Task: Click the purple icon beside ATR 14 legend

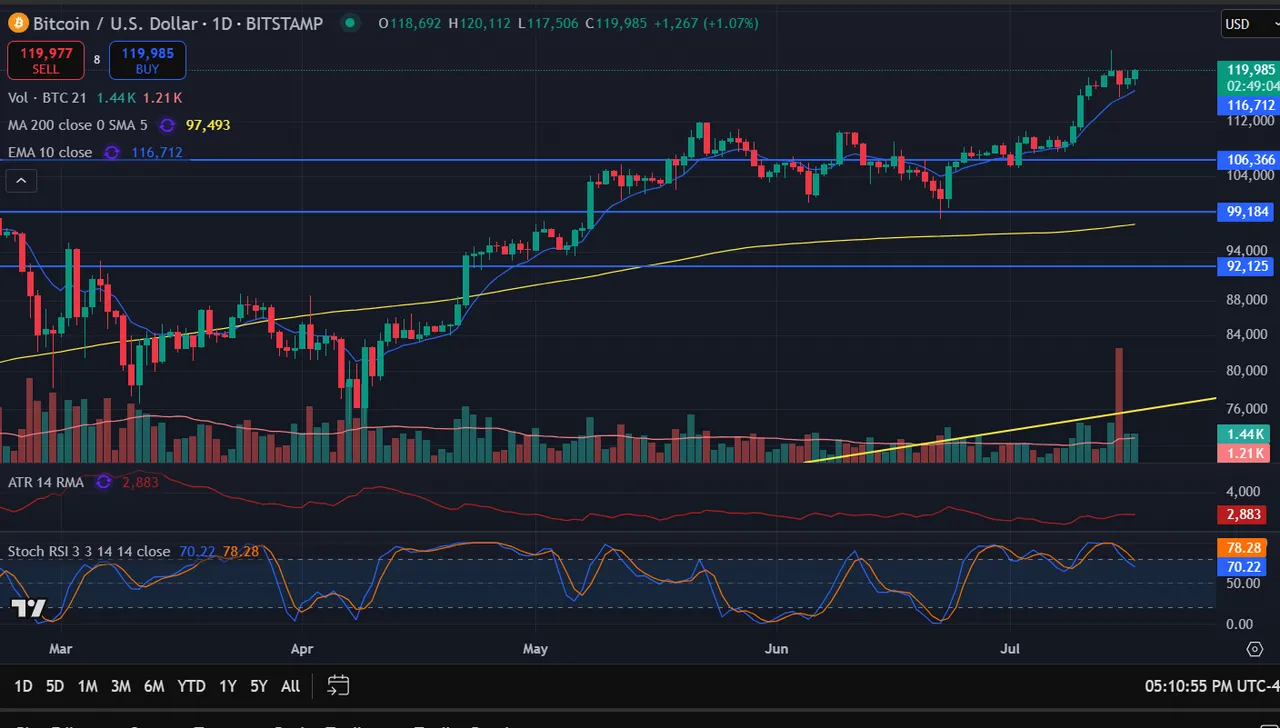Action: 103,482
